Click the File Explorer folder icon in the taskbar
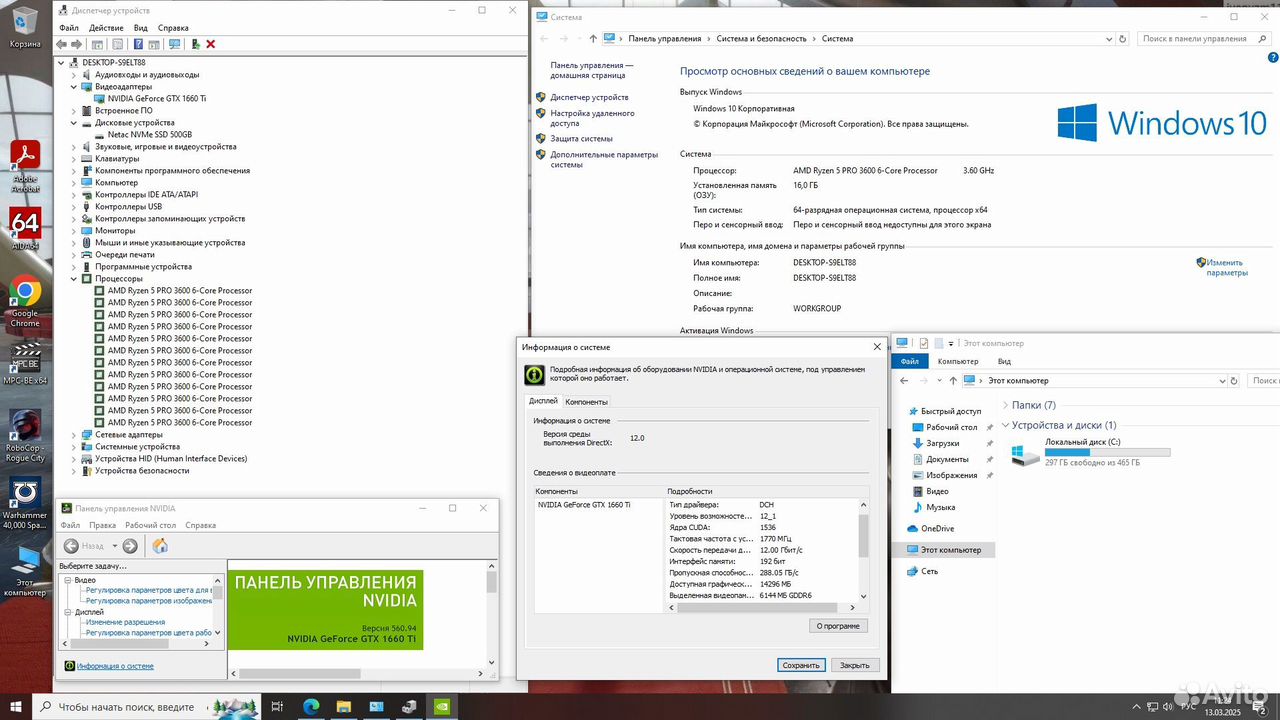 (x=344, y=706)
